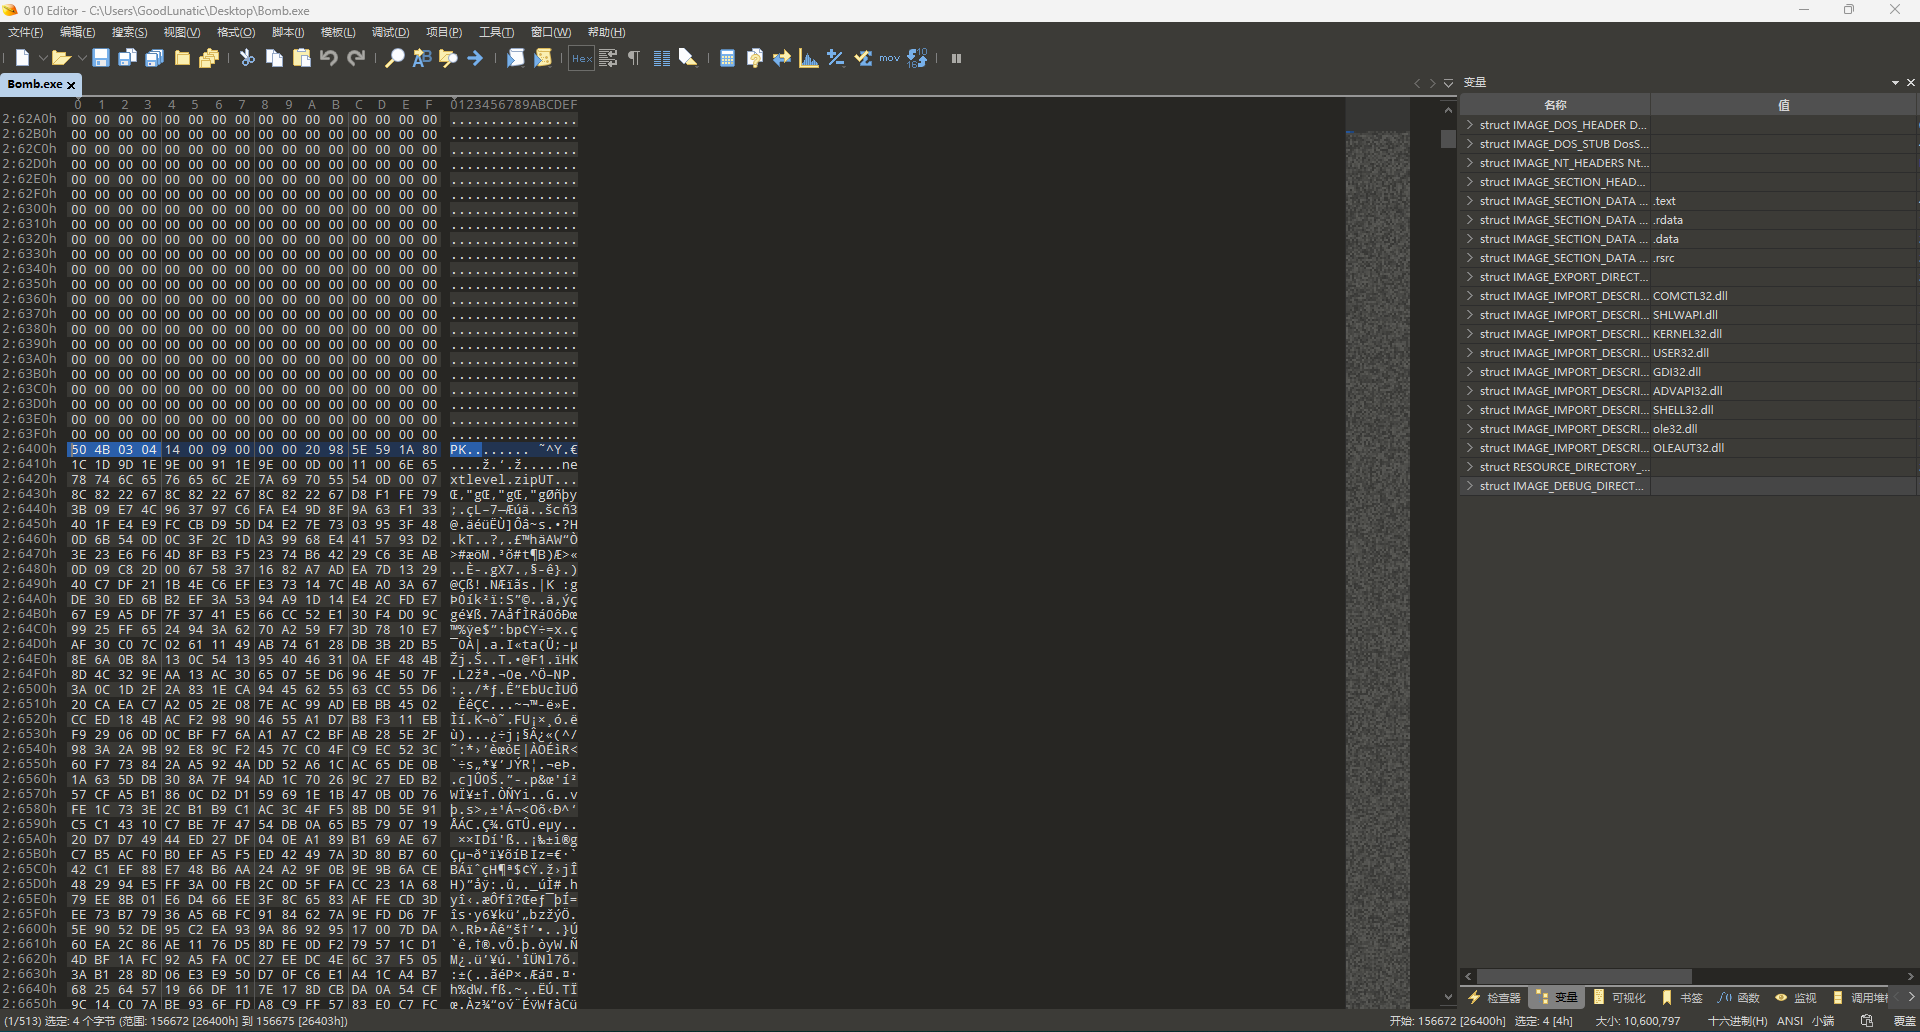Expand struct RESOURCE_DIRECTORY row
Image resolution: width=1920 pixels, height=1032 pixels.
(1469, 467)
